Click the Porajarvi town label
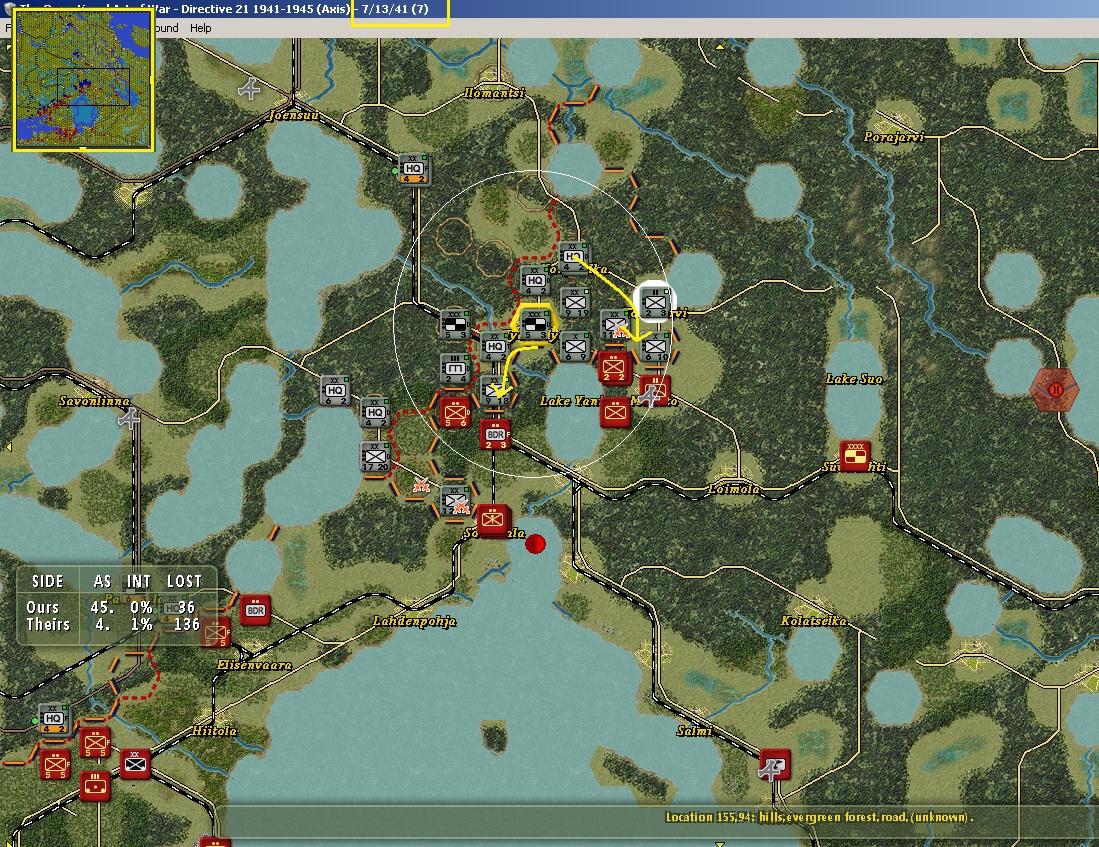 [894, 137]
